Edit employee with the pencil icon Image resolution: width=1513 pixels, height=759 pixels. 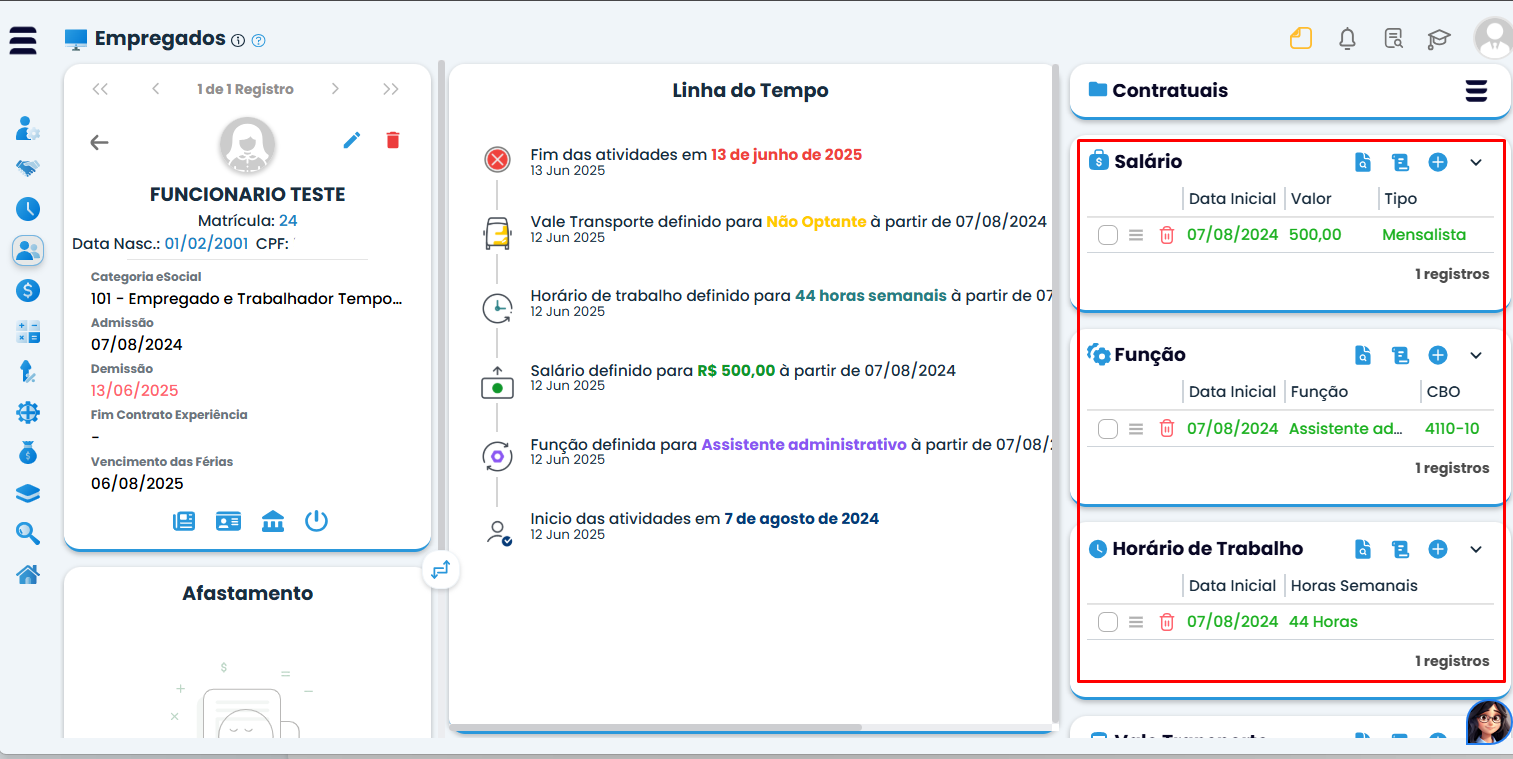coord(352,140)
